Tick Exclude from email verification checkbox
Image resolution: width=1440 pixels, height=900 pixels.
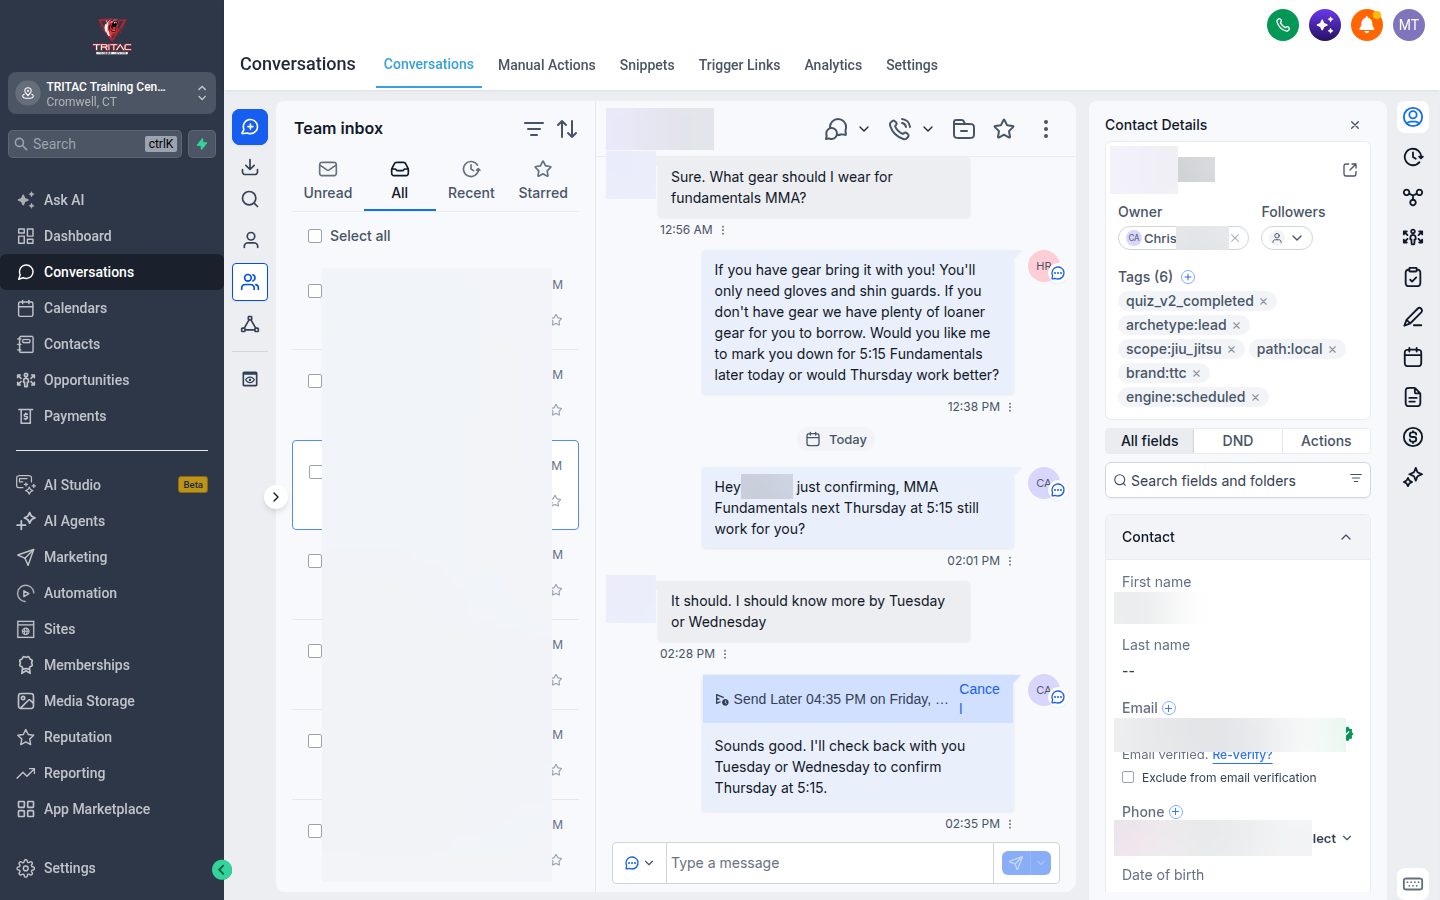(1128, 777)
